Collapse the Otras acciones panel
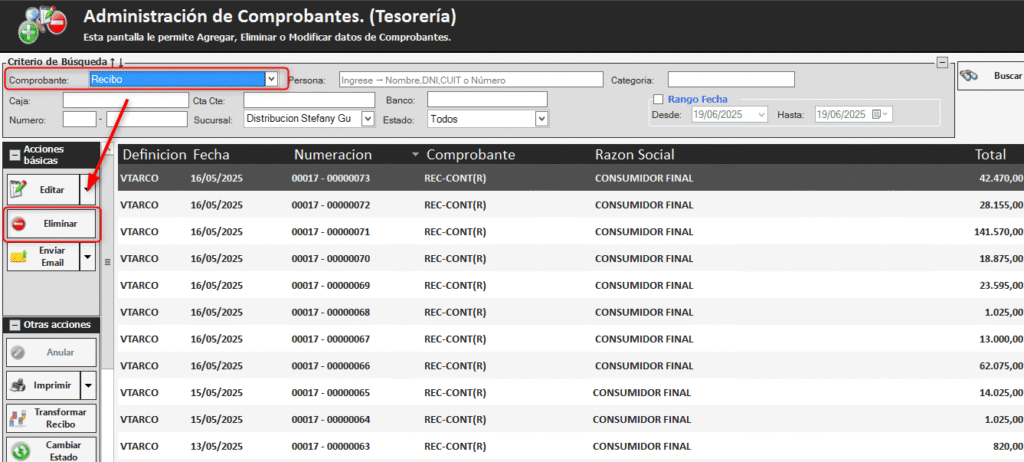 [x=14, y=325]
